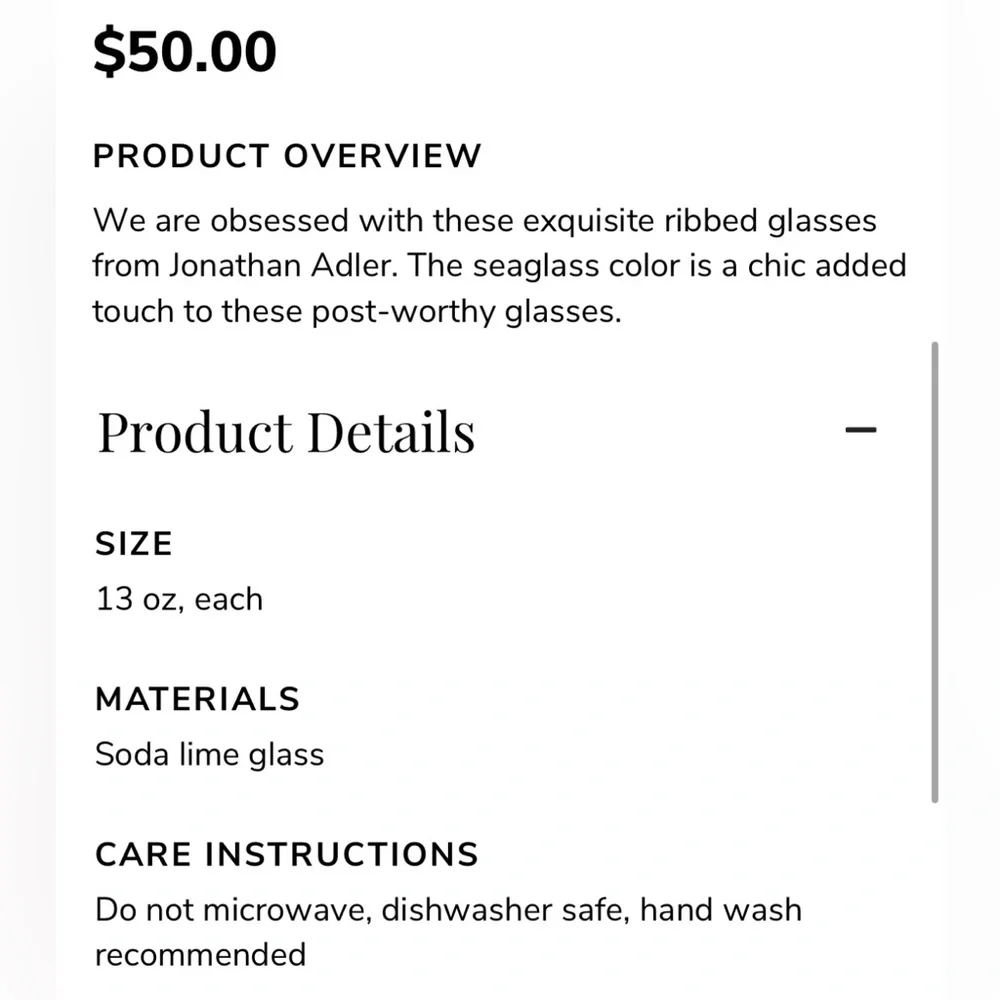Click the CARE INSTRUCTIONS label
The image size is (1000, 1000).
(286, 855)
